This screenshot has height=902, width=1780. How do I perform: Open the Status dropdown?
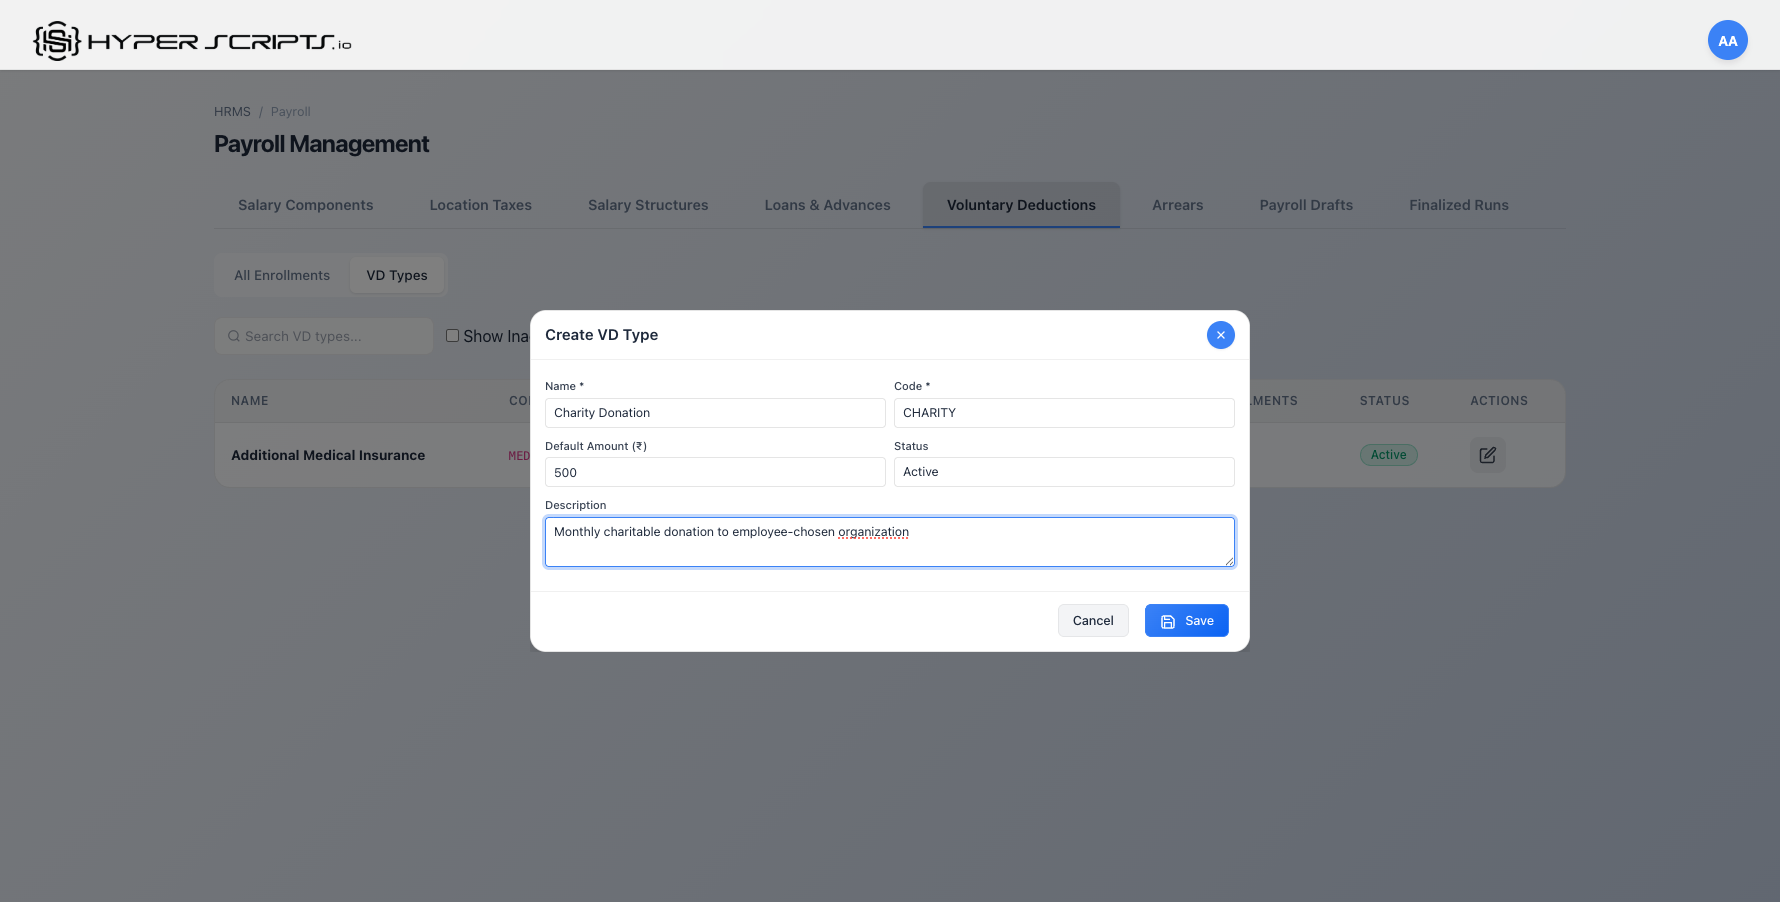[x=1063, y=471]
